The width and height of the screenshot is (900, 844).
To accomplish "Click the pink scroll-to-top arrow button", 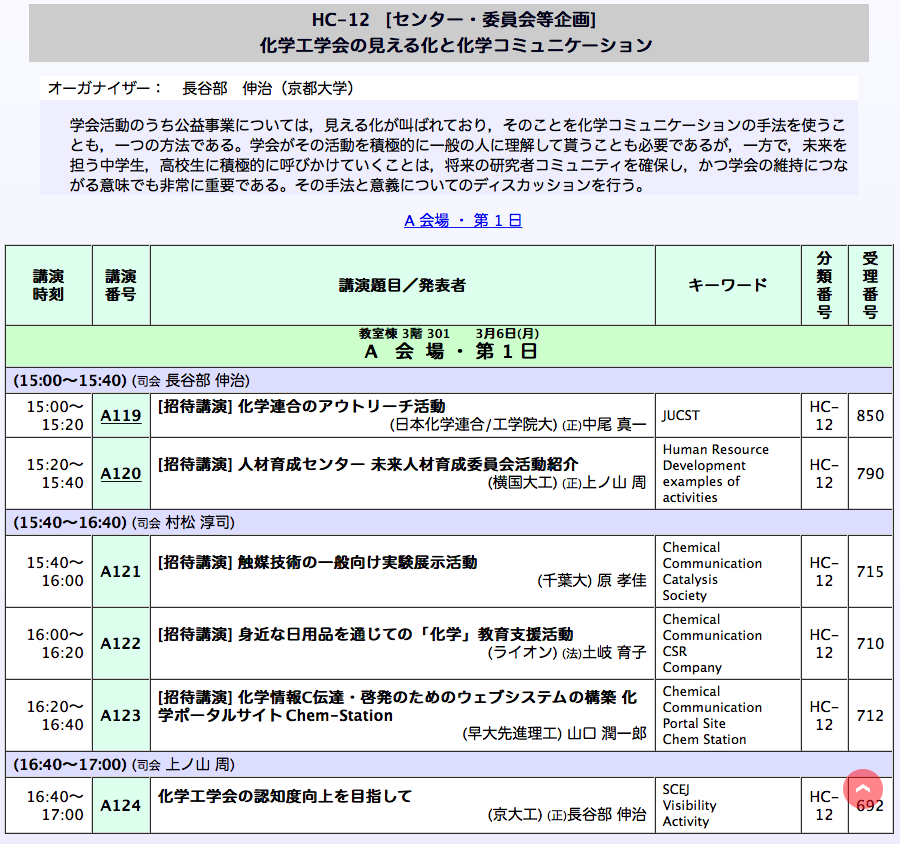I will pyautogui.click(x=863, y=789).
